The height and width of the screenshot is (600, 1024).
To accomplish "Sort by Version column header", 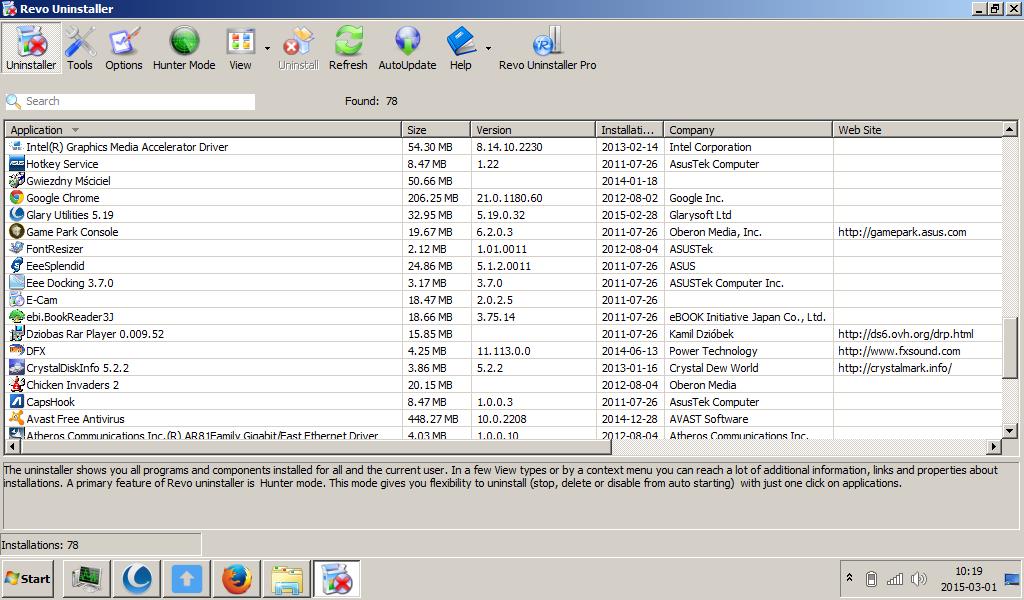I will pos(533,130).
